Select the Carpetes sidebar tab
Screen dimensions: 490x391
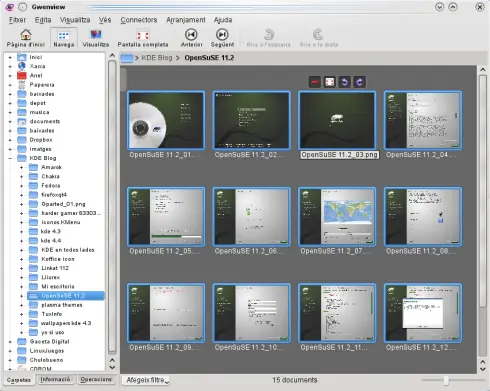pyautogui.click(x=19, y=380)
